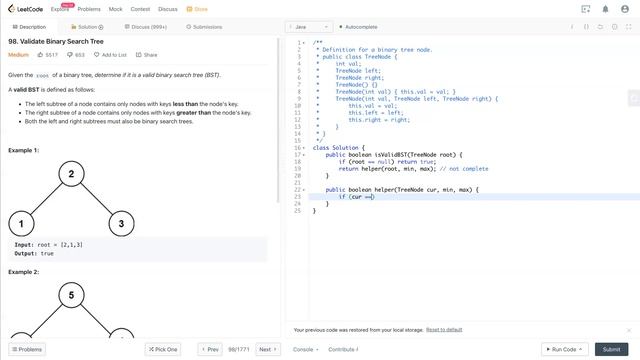The height and width of the screenshot is (360, 640).
Task: Click the 'Example 2:' heading
Action: 23,272
